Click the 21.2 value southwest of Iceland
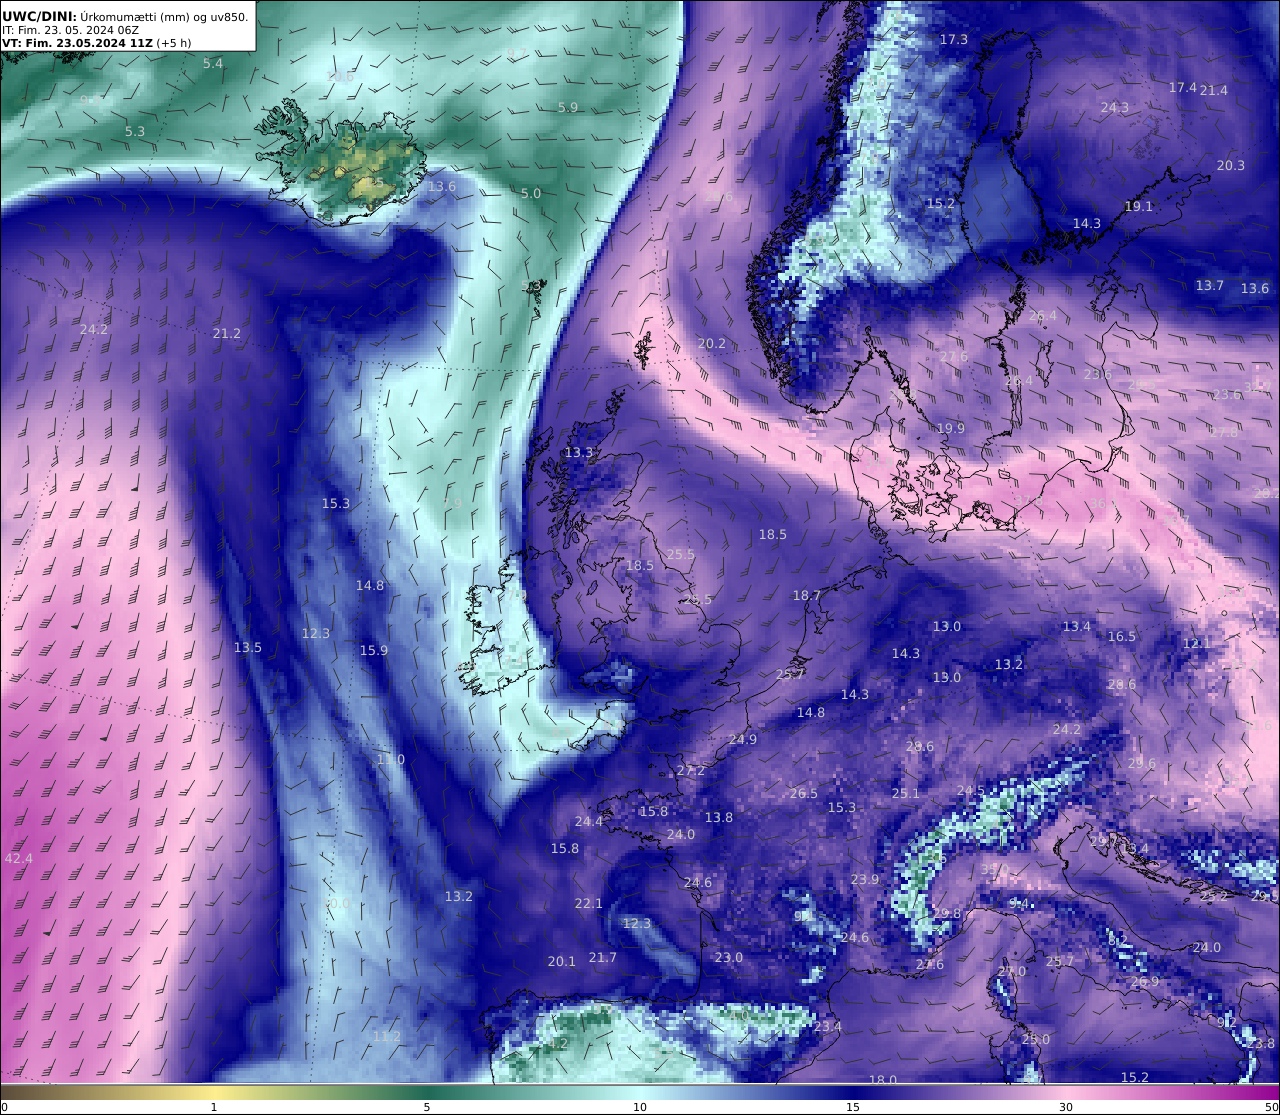This screenshot has height=1115, width=1280. pyautogui.click(x=227, y=334)
